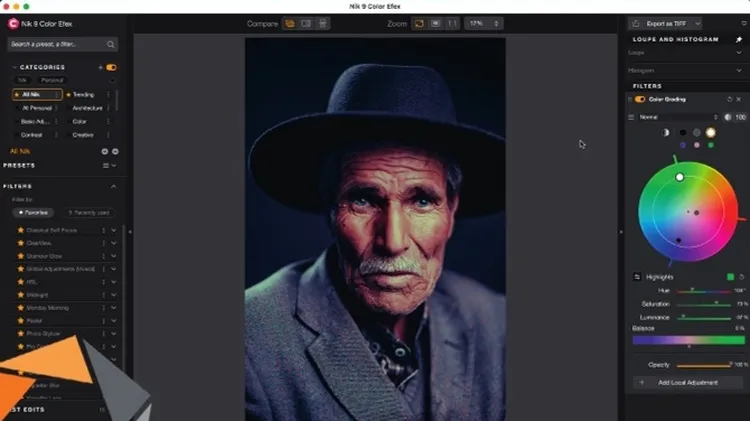Toggle favorite star on Trending category
750x421 pixels.
click(68, 95)
